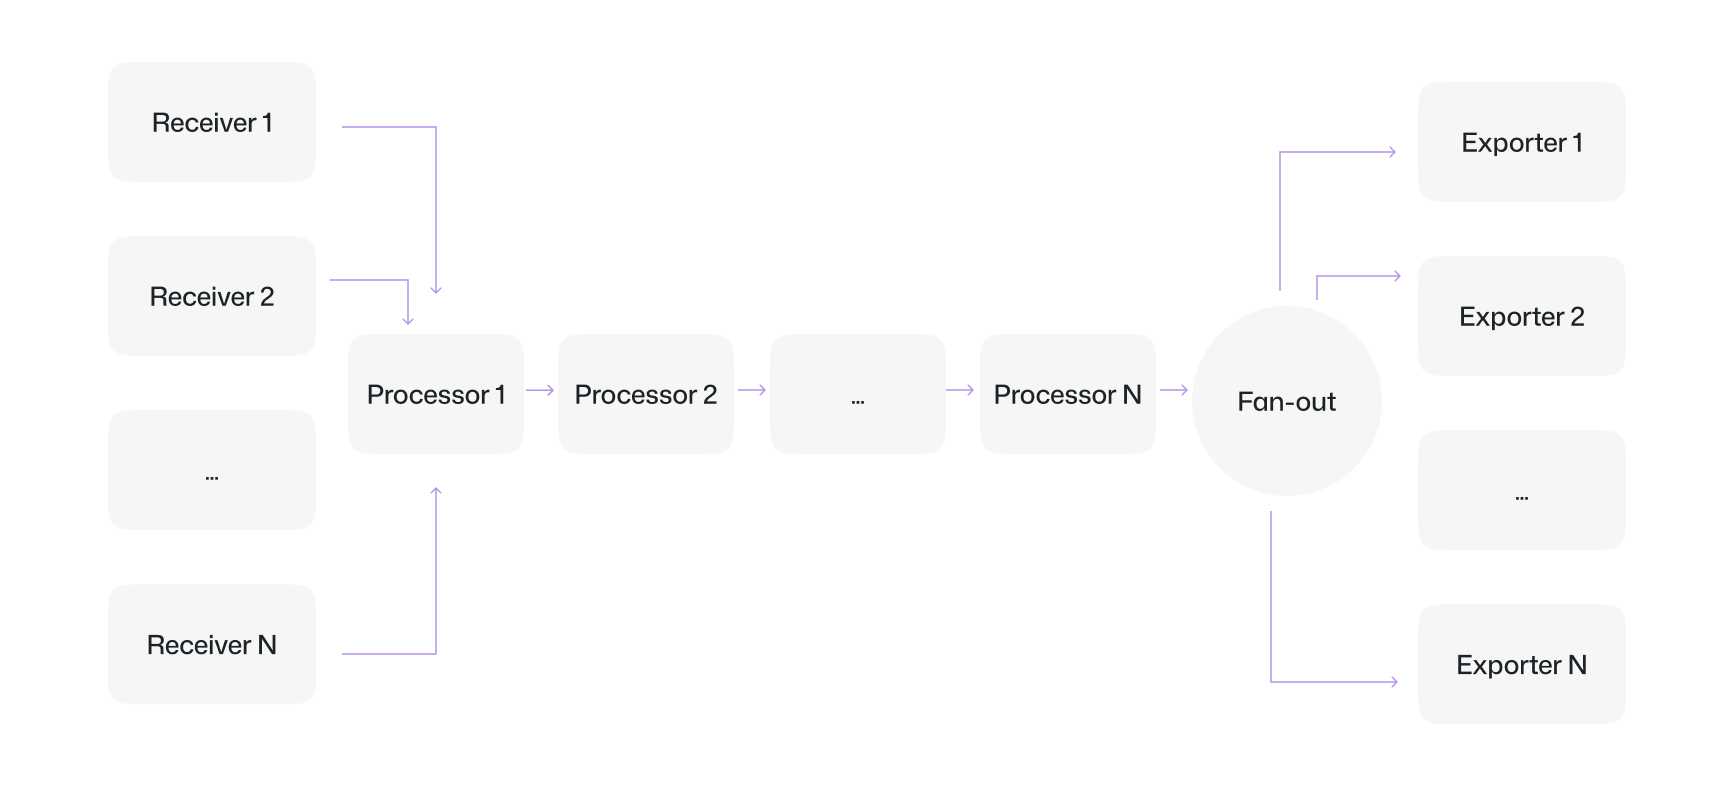Click the arrow entering Processor N
1736x788 pixels.
960,390
